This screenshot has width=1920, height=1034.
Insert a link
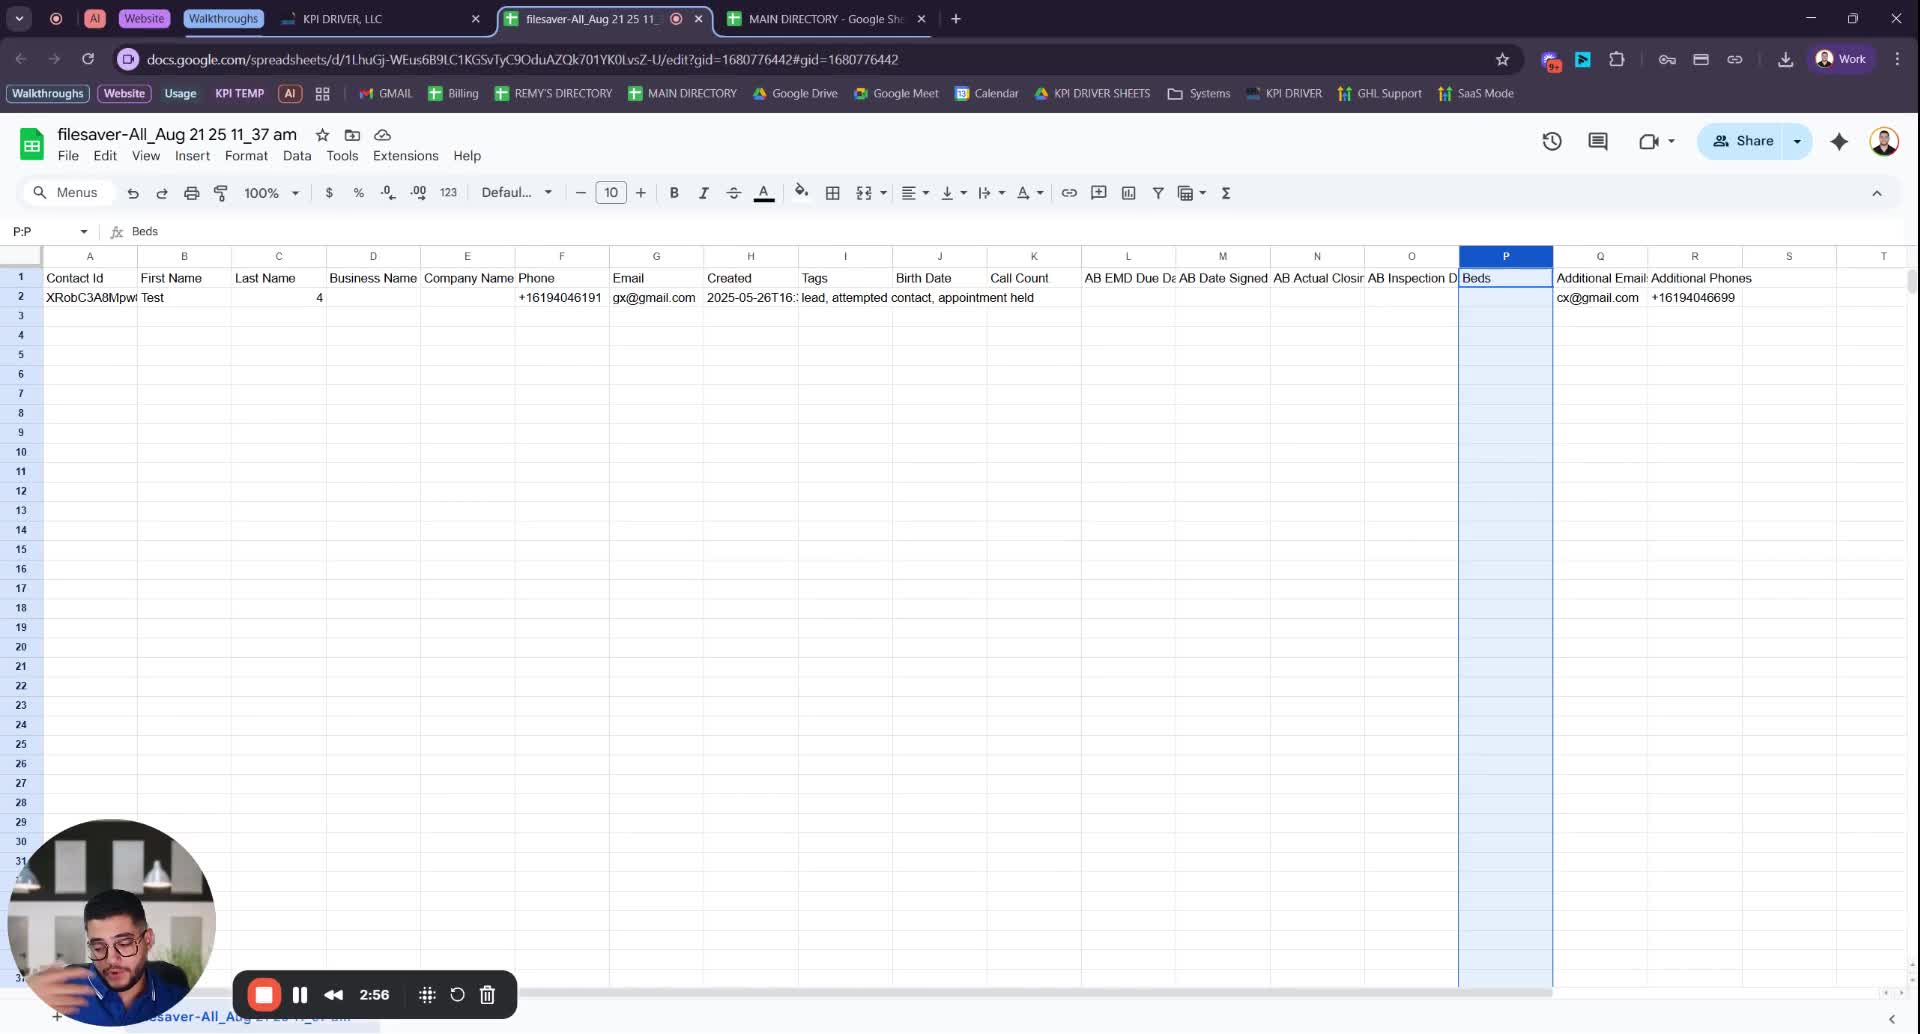tap(1069, 193)
